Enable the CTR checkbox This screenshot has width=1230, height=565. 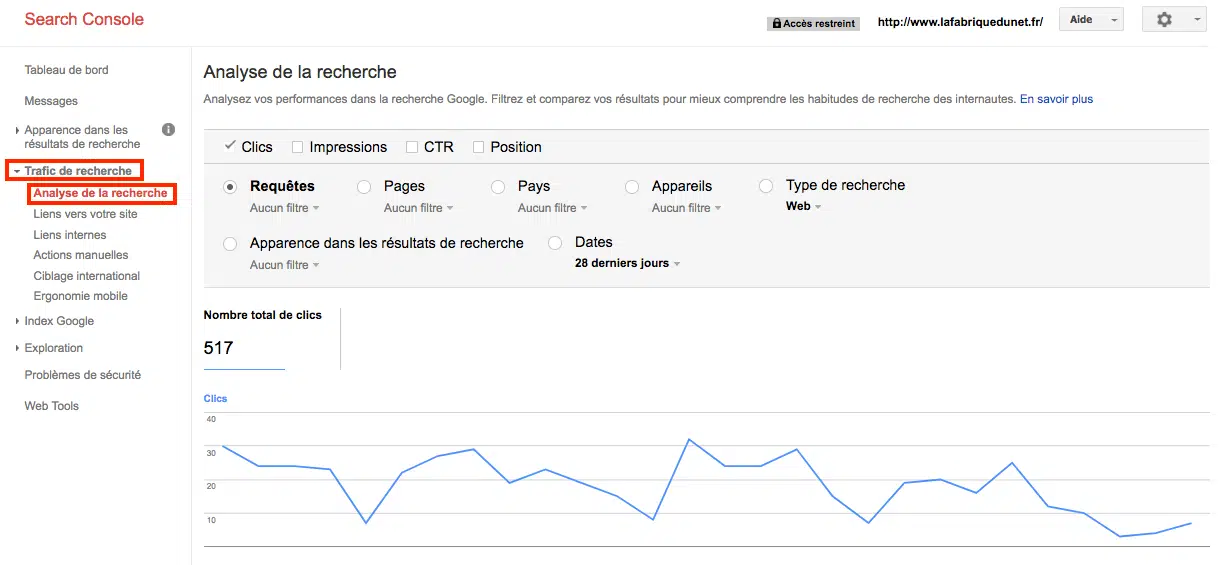[x=412, y=147]
